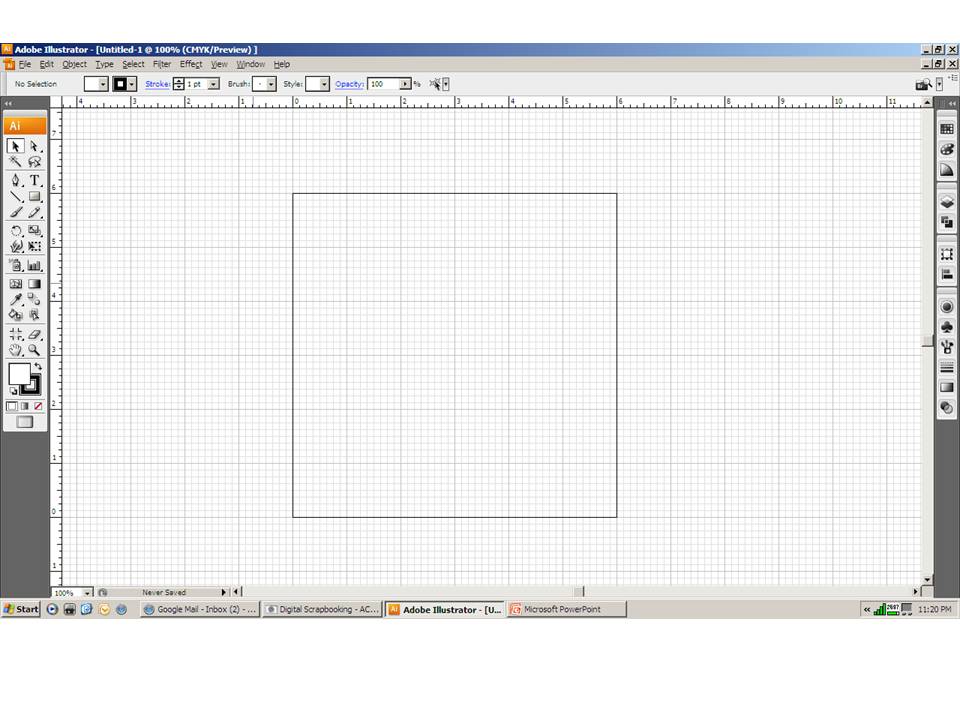Open the Style dropdown
The height and width of the screenshot is (720, 960).
click(324, 84)
